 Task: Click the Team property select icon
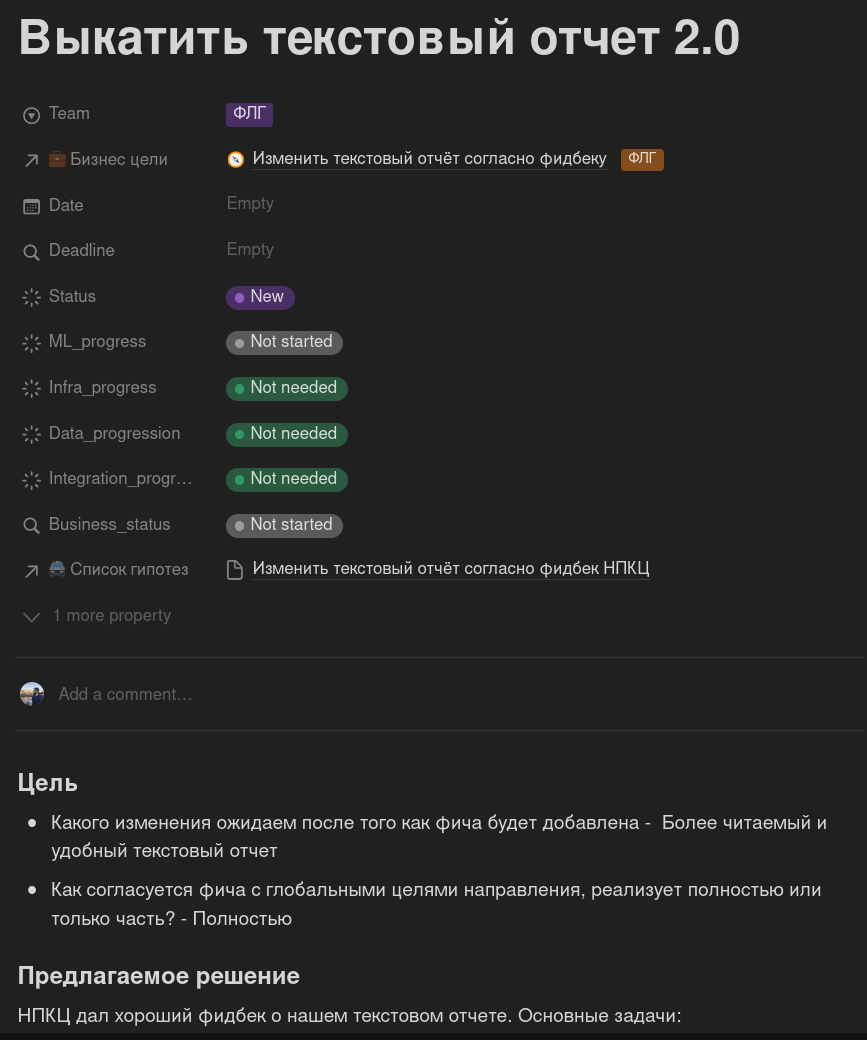[x=31, y=115]
